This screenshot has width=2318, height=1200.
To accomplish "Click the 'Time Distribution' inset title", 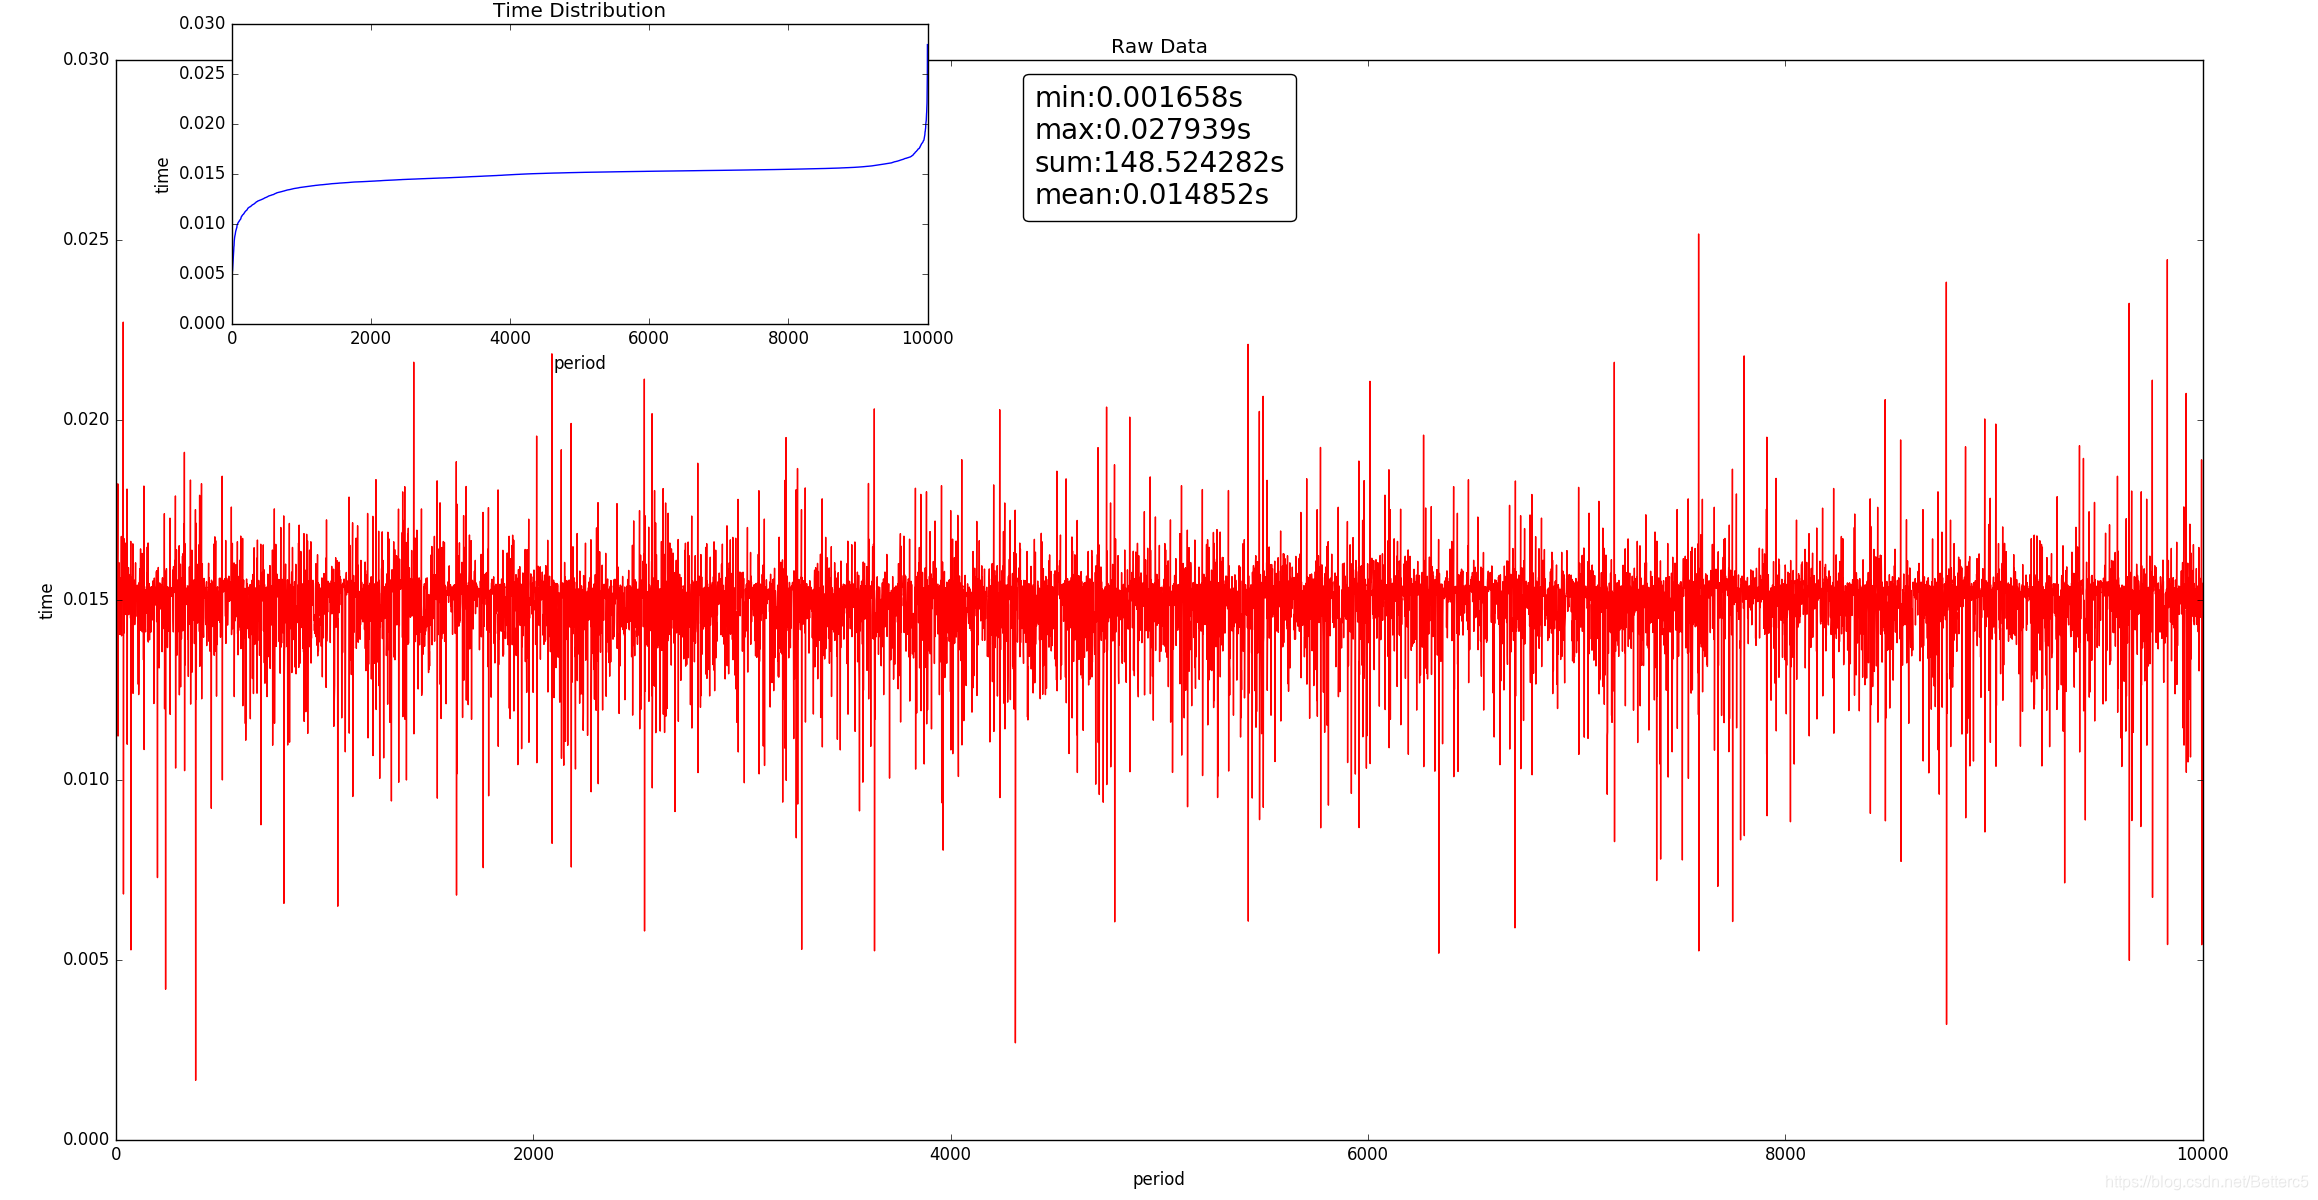I will pyautogui.click(x=579, y=11).
